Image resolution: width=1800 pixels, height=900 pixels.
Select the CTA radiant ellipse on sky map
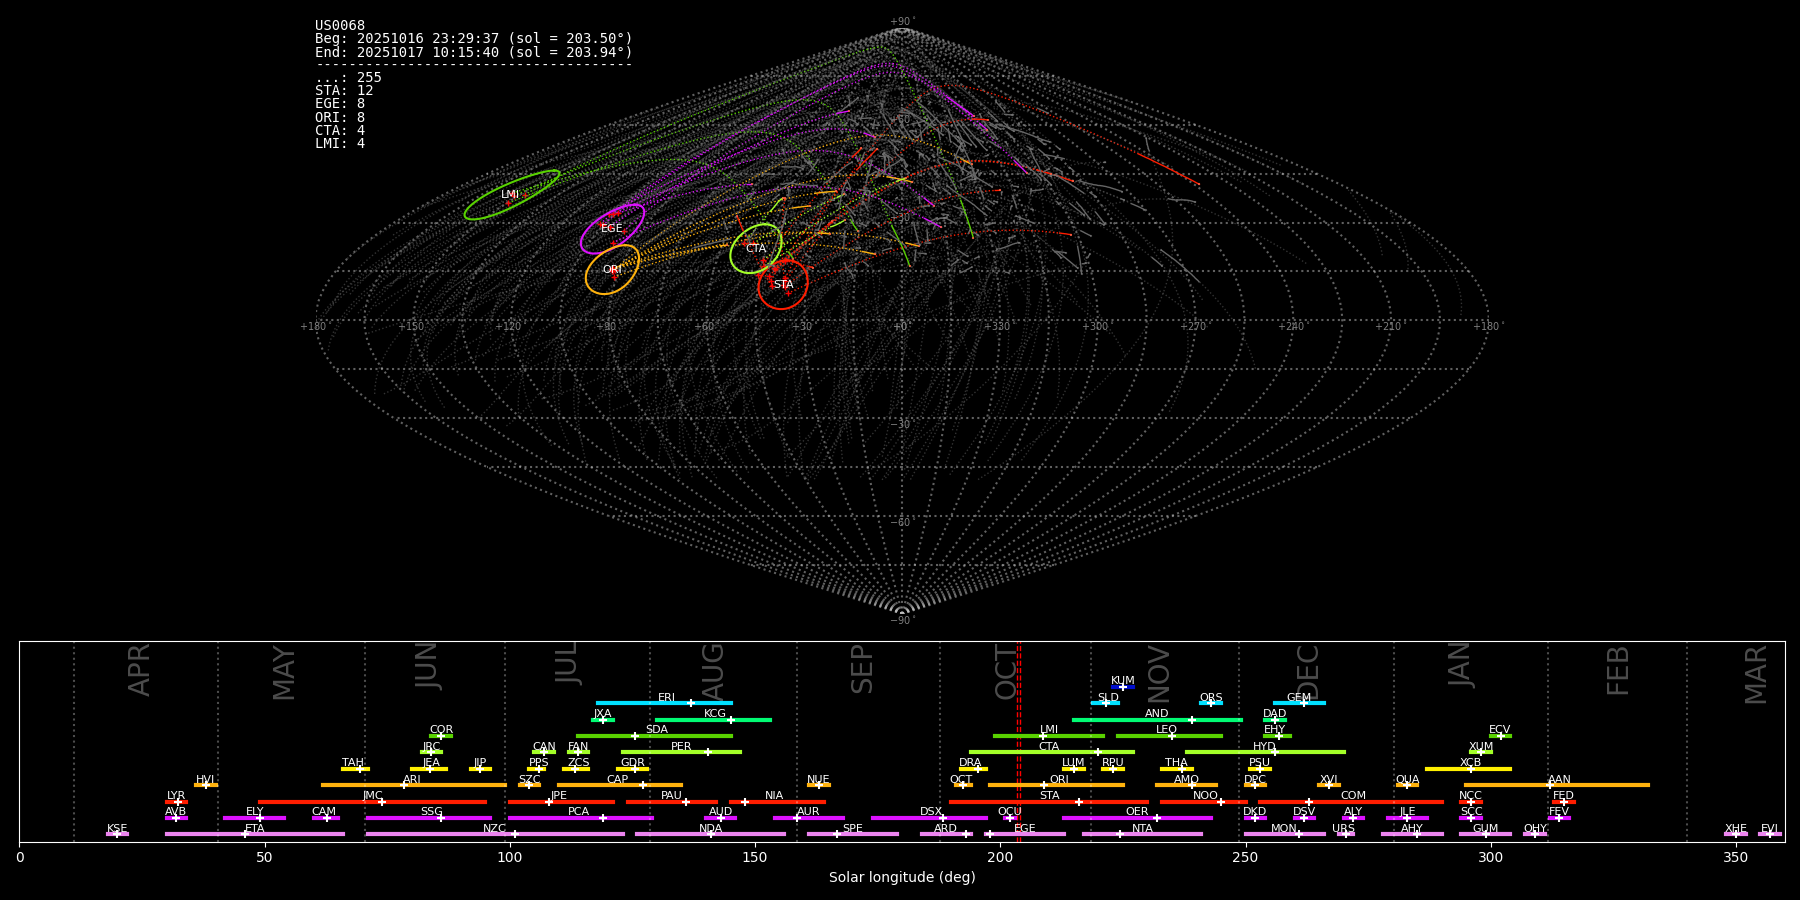[756, 249]
